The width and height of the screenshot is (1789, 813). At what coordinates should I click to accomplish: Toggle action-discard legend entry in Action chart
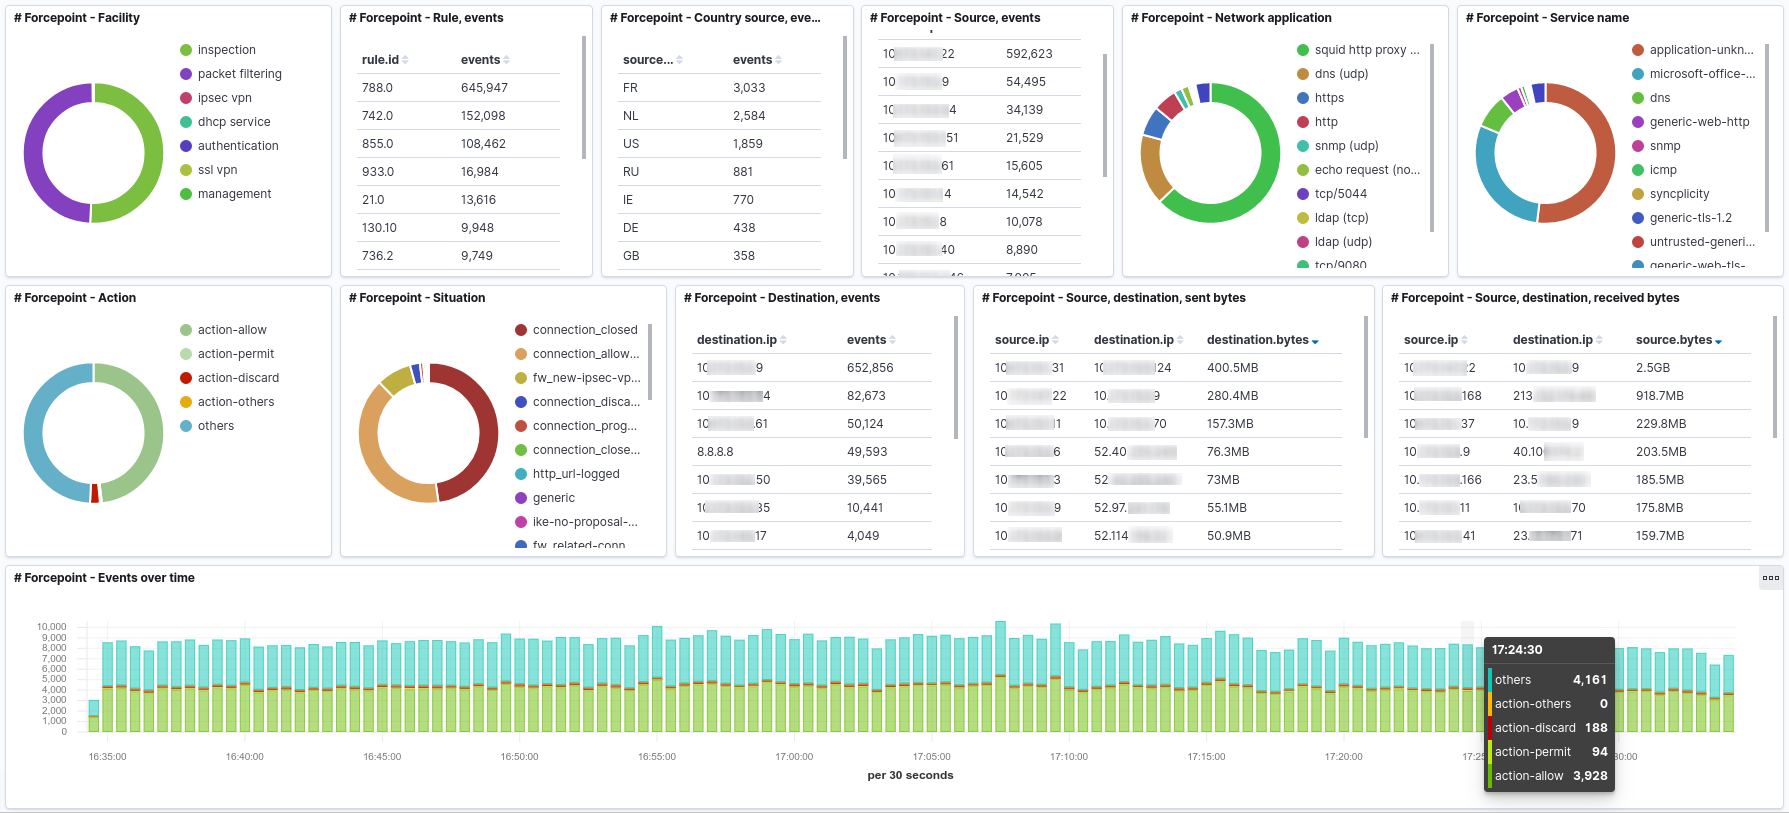click(x=238, y=378)
